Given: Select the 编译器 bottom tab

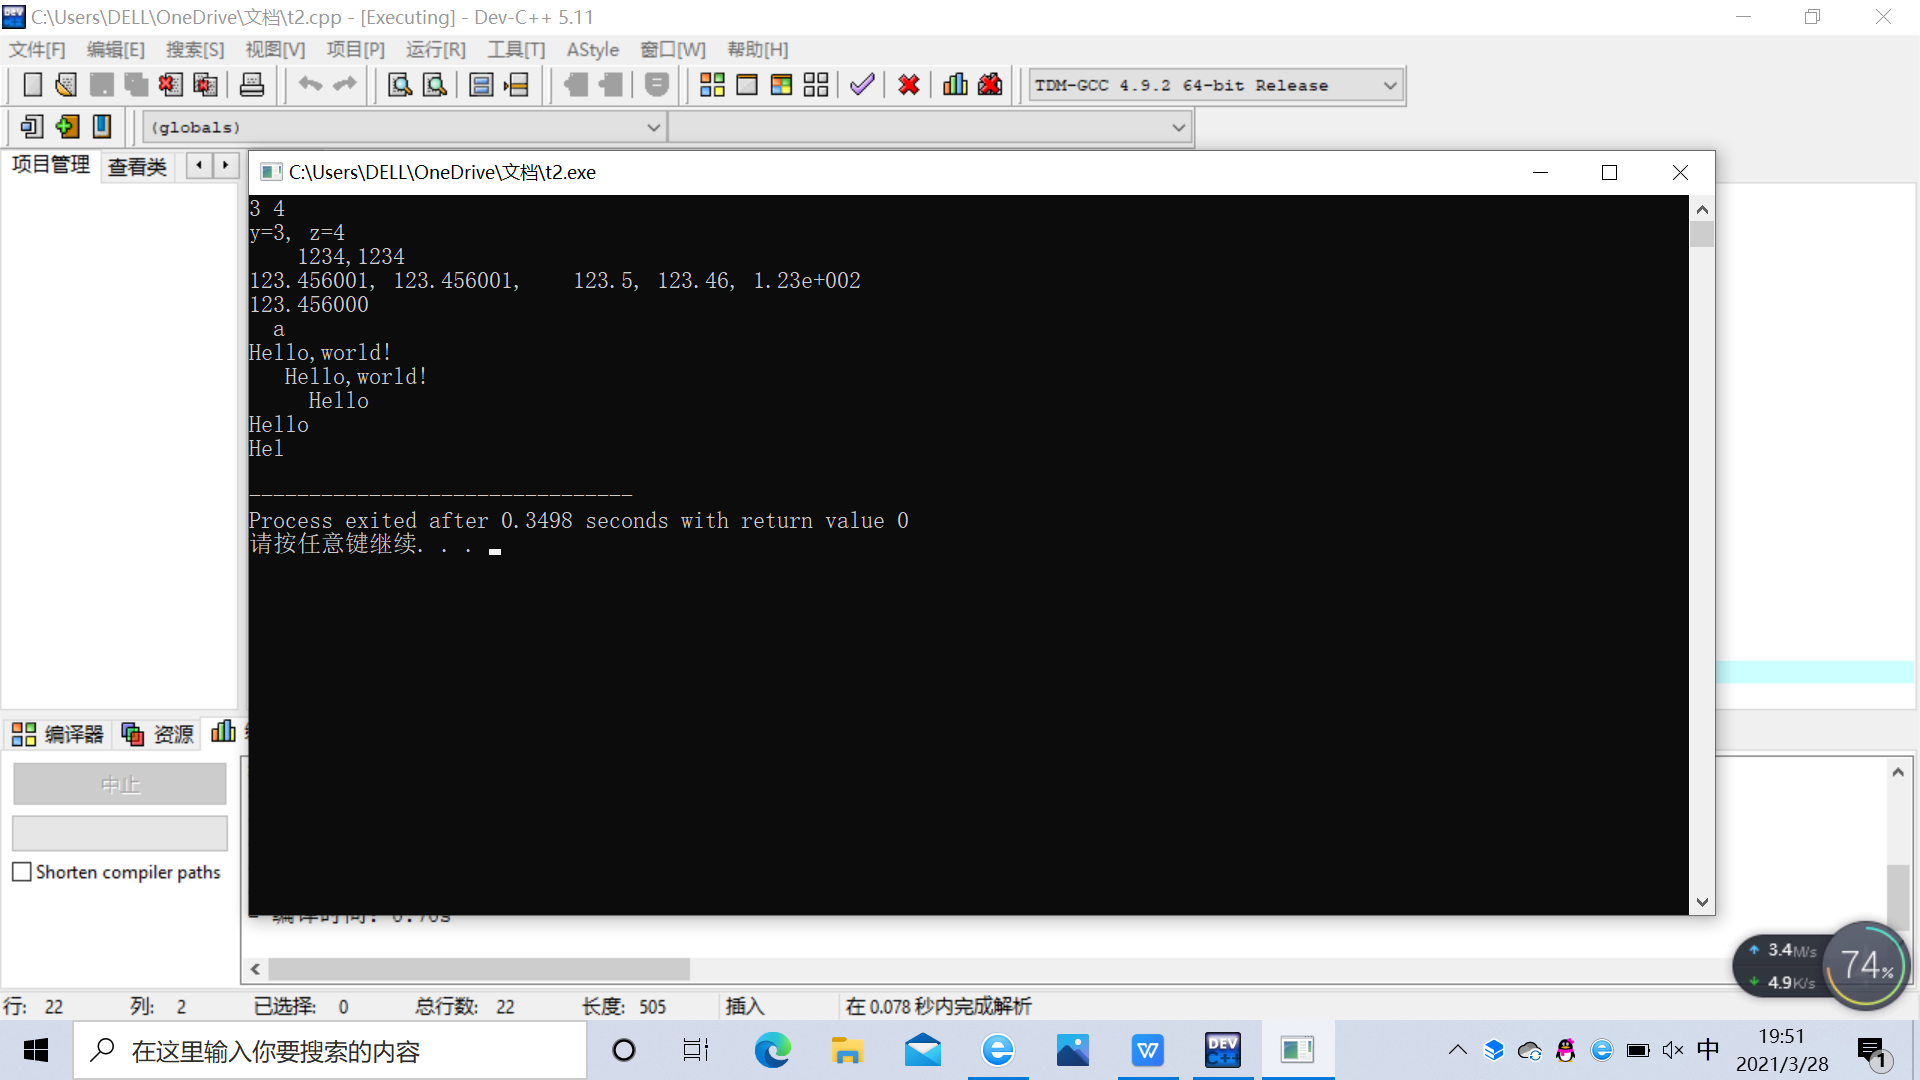Looking at the screenshot, I should (x=58, y=735).
